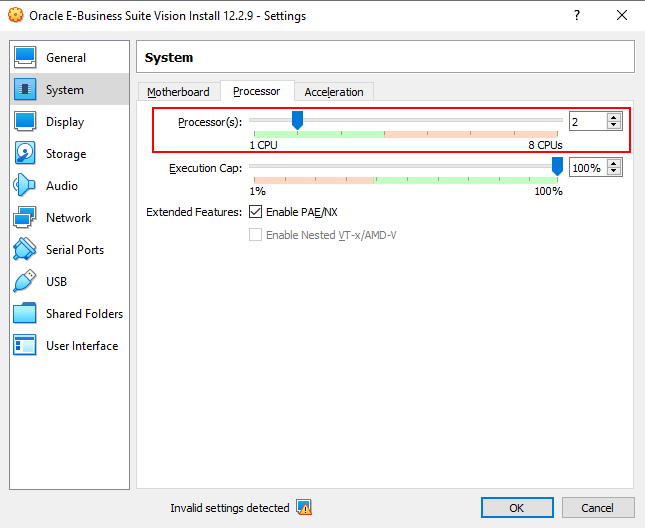Click the processor count input field
Viewport: 645px width, 528px height.
[586, 121]
